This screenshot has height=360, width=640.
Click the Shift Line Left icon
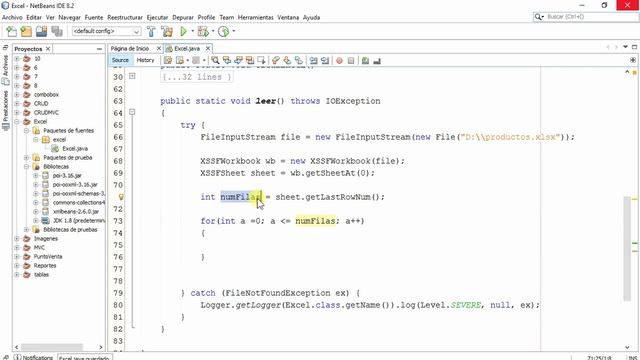pos(313,60)
